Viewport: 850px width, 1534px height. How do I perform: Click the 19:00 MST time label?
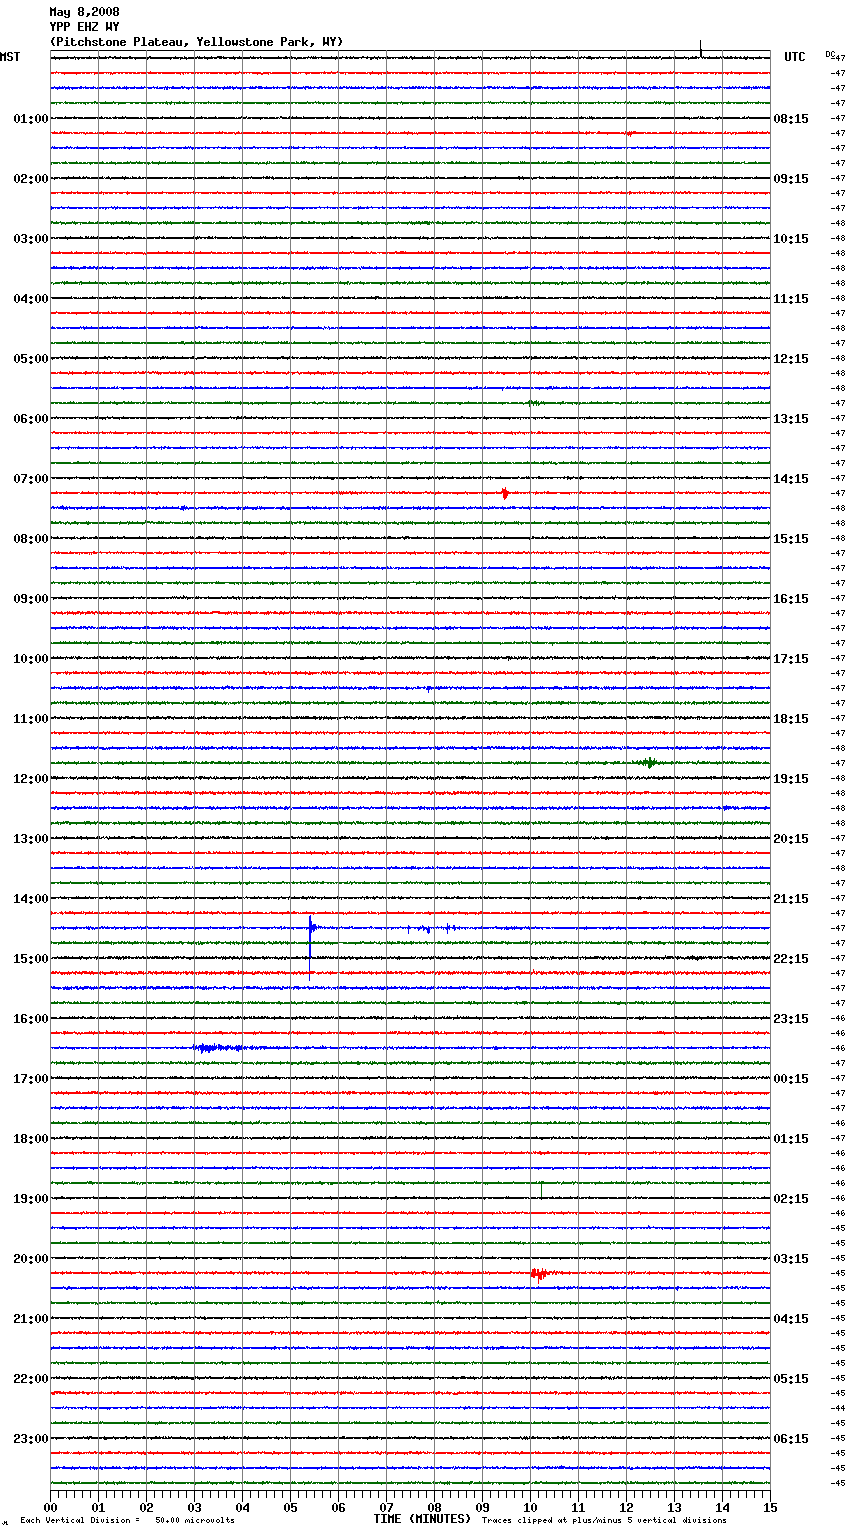click(x=31, y=1199)
